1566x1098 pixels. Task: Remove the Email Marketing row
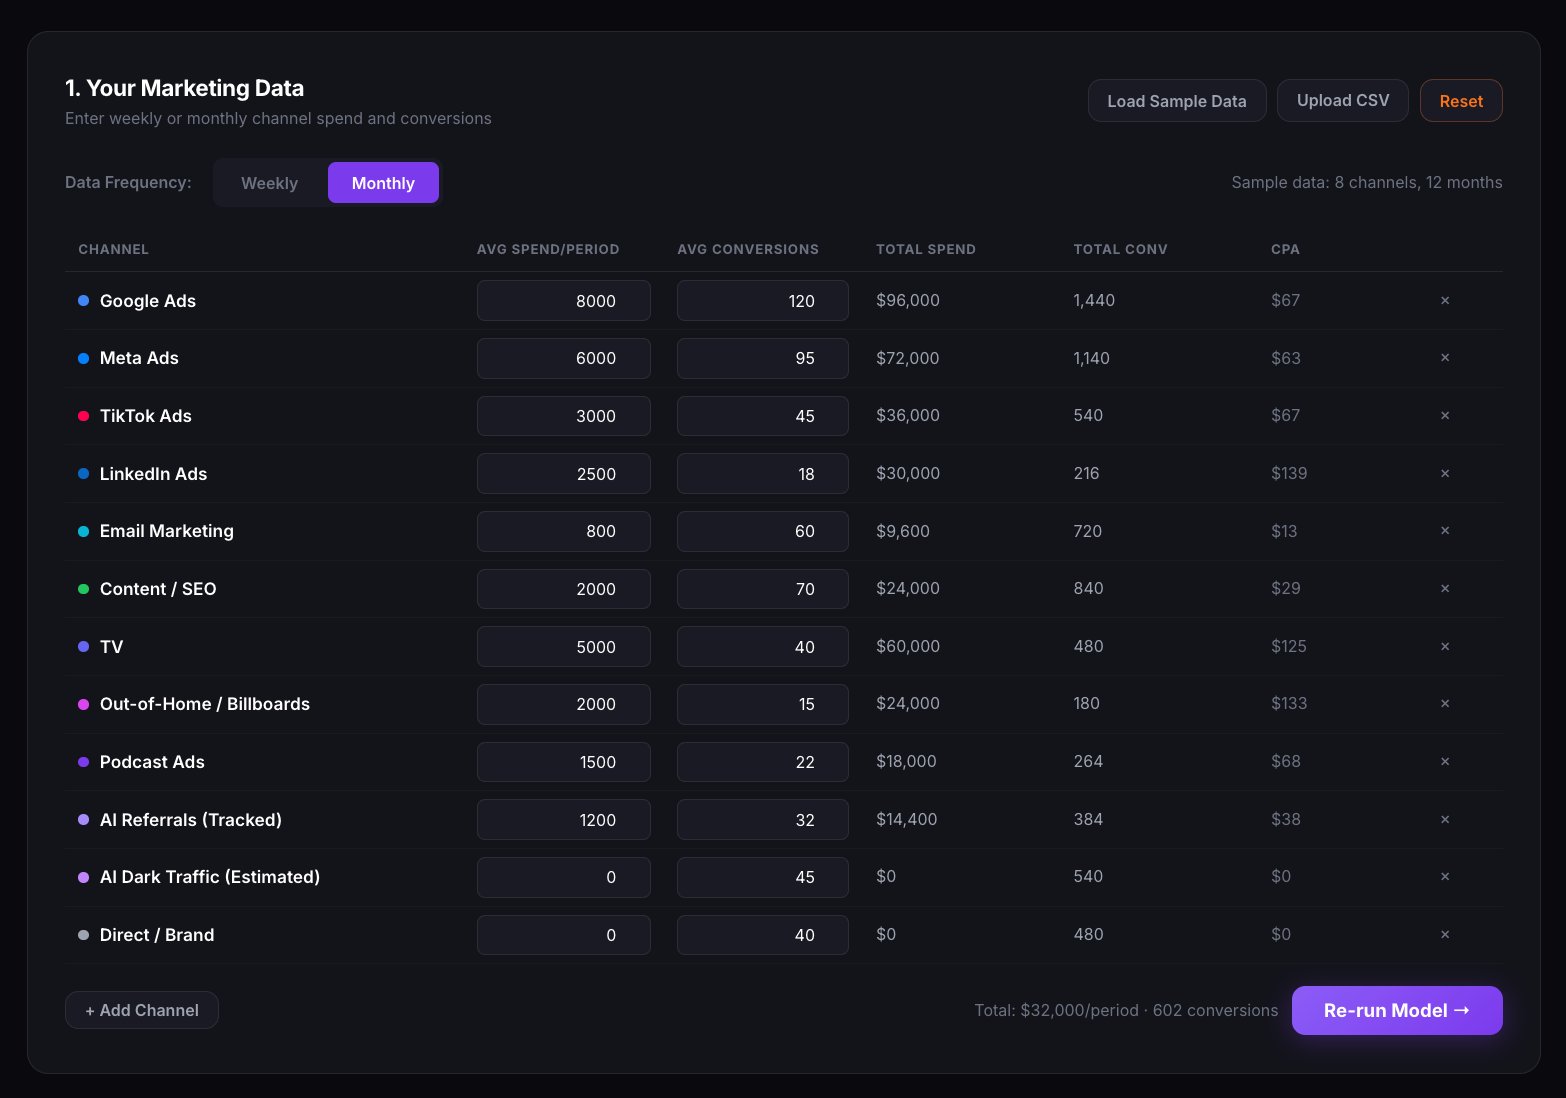(1445, 531)
